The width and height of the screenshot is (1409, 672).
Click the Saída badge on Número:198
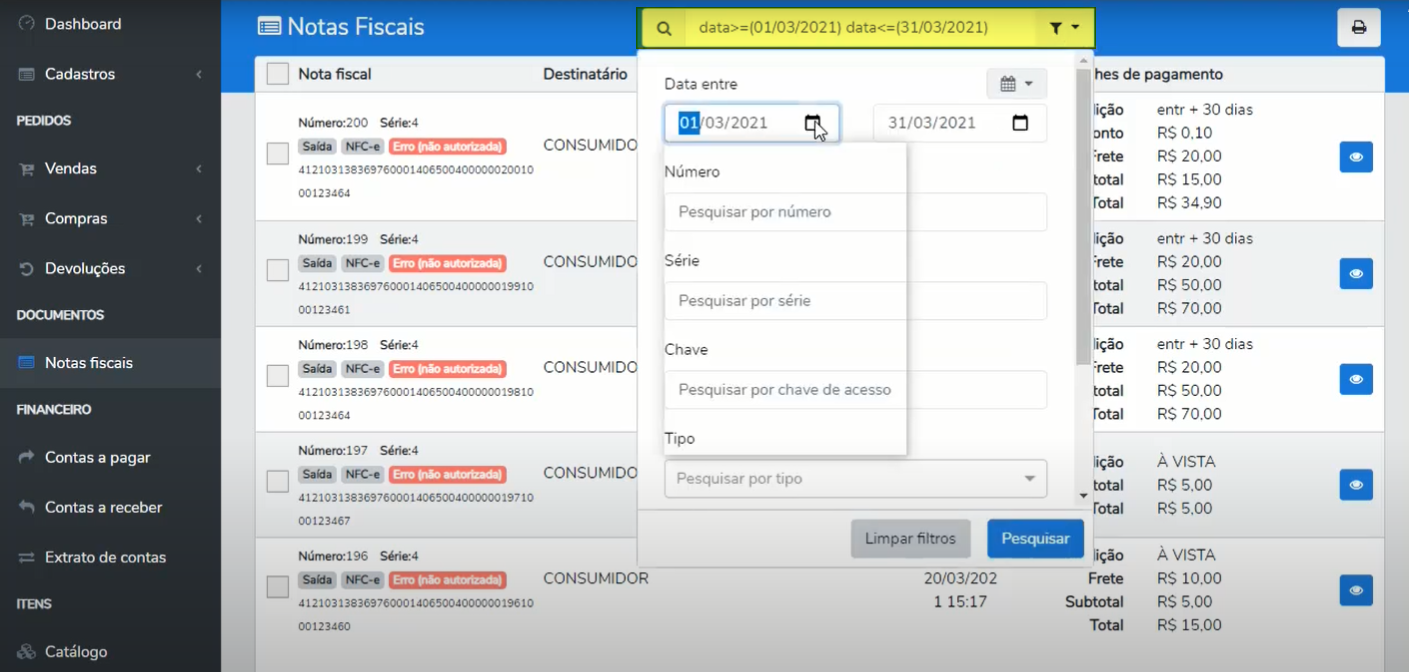click(x=317, y=369)
